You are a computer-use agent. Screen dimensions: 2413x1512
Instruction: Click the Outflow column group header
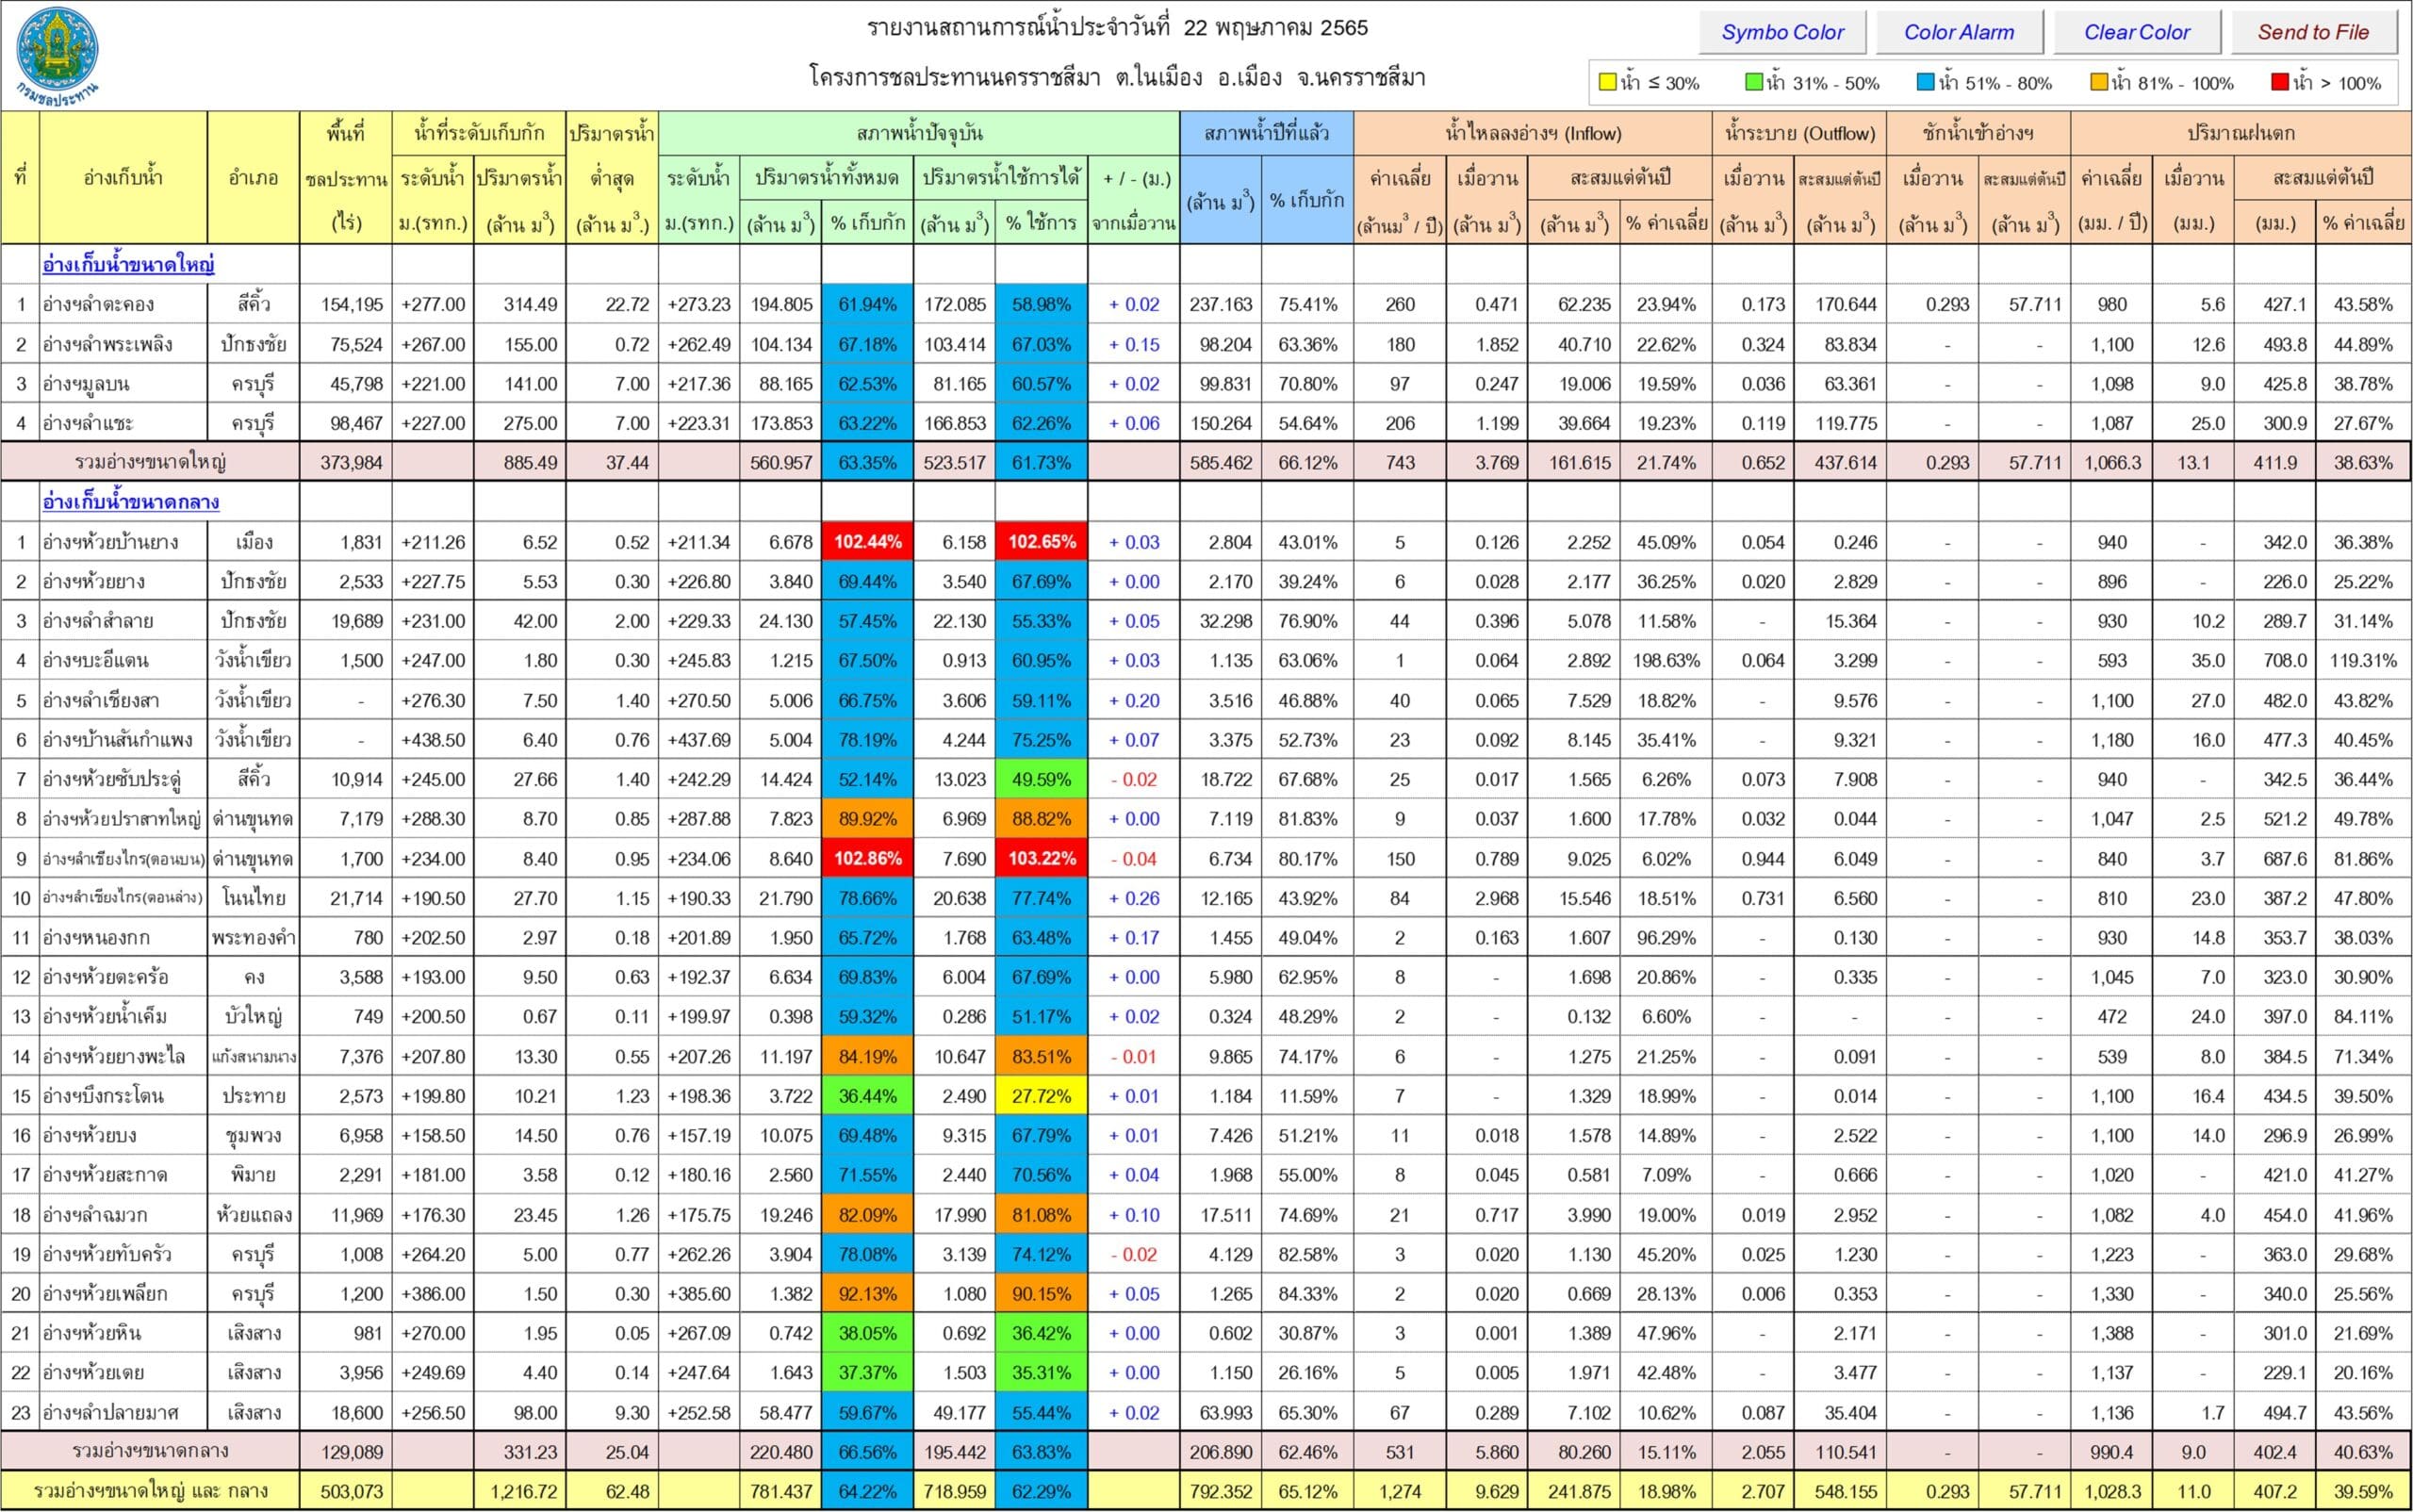tap(1800, 133)
